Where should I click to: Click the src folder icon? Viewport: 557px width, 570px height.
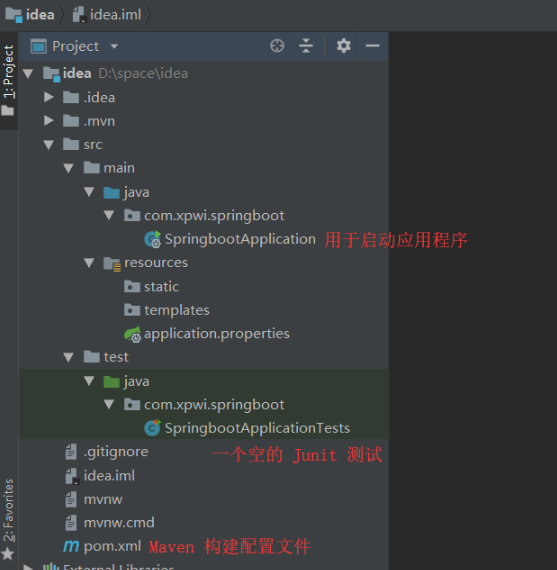[x=71, y=144]
